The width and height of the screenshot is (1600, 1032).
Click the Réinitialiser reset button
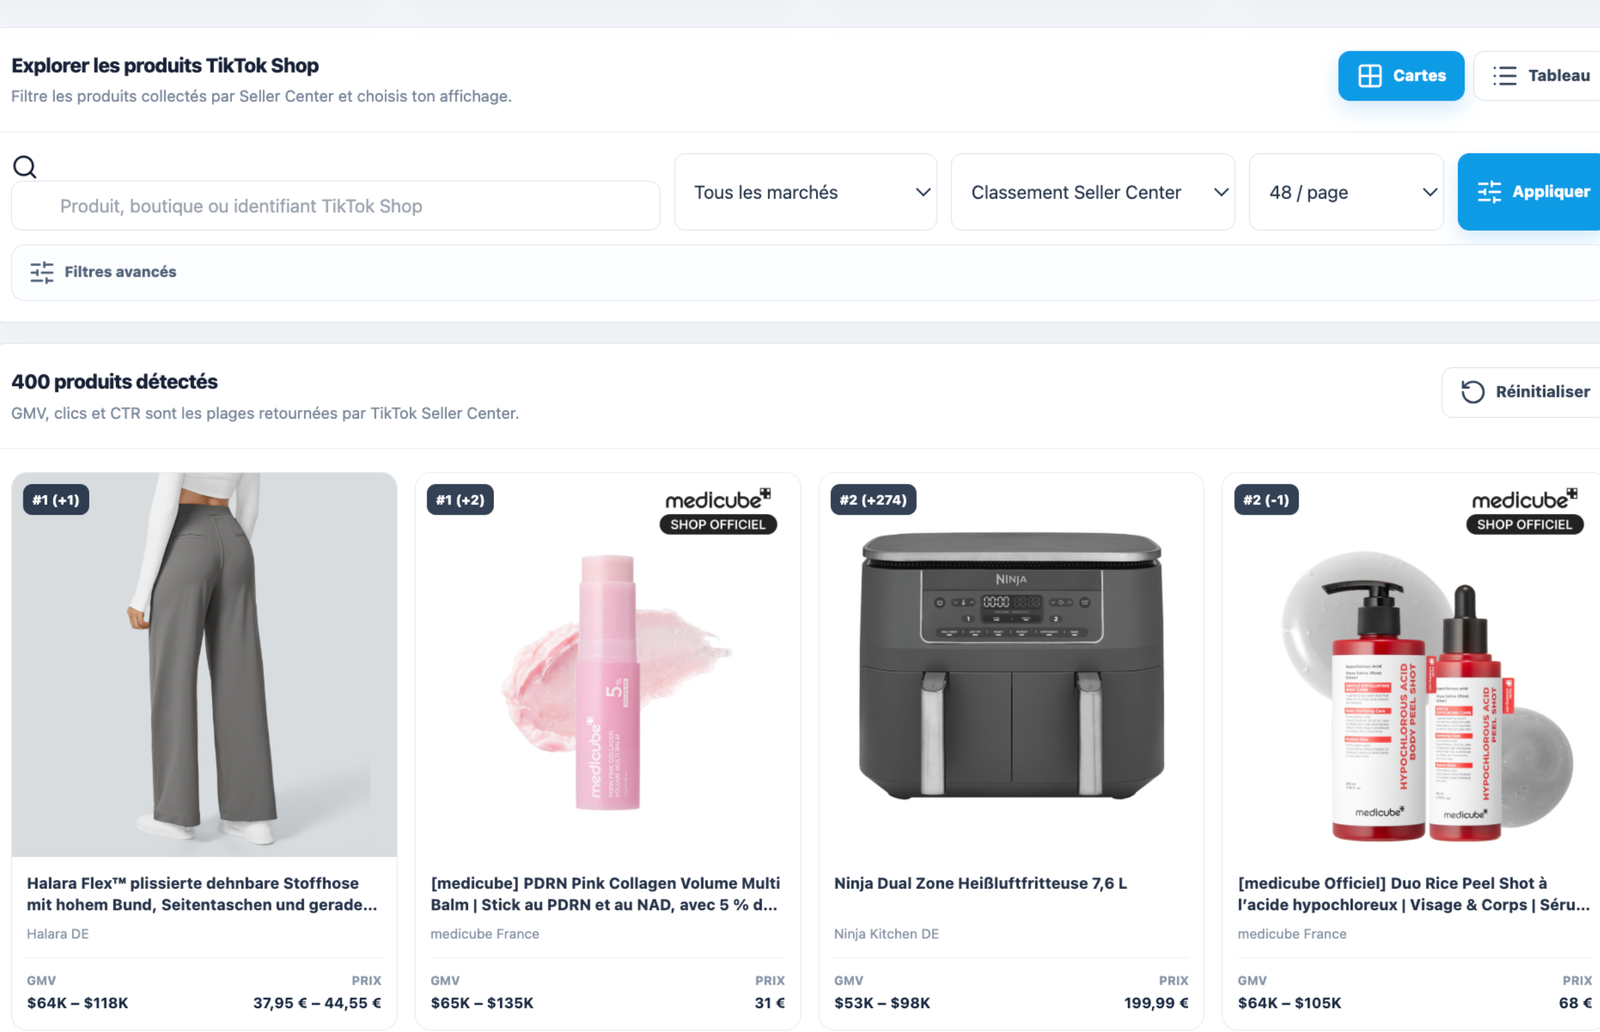point(1523,392)
